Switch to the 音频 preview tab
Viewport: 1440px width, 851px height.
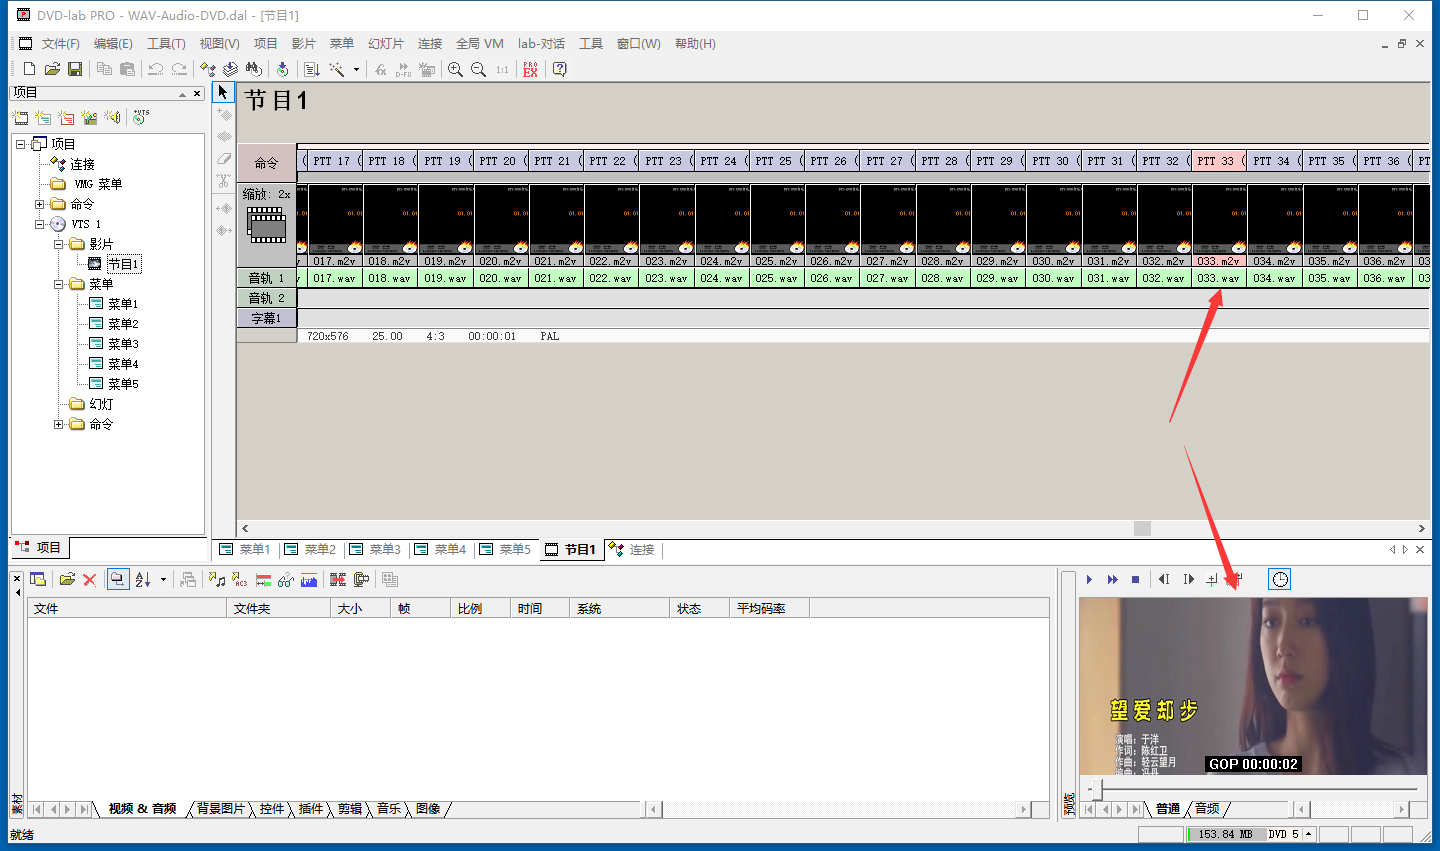point(1207,809)
